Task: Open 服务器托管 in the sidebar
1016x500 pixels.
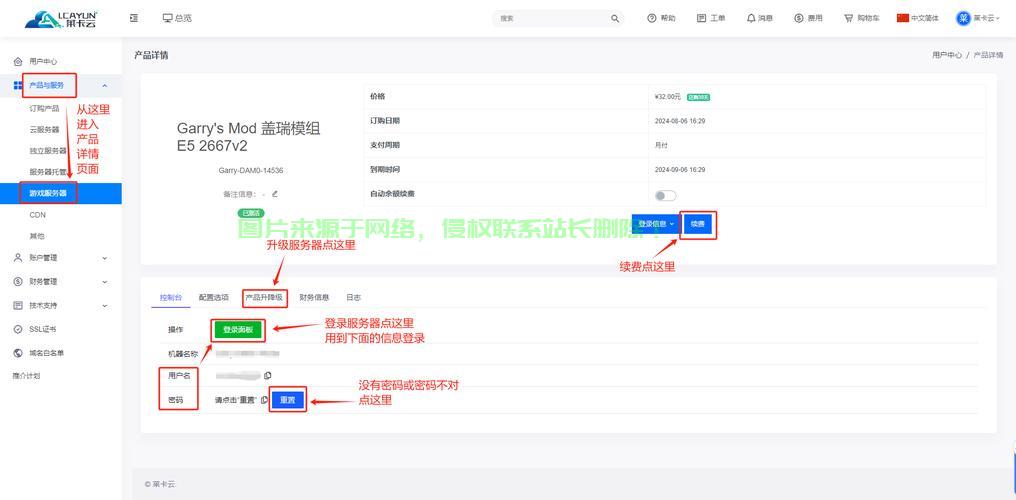Action: tap(48, 172)
